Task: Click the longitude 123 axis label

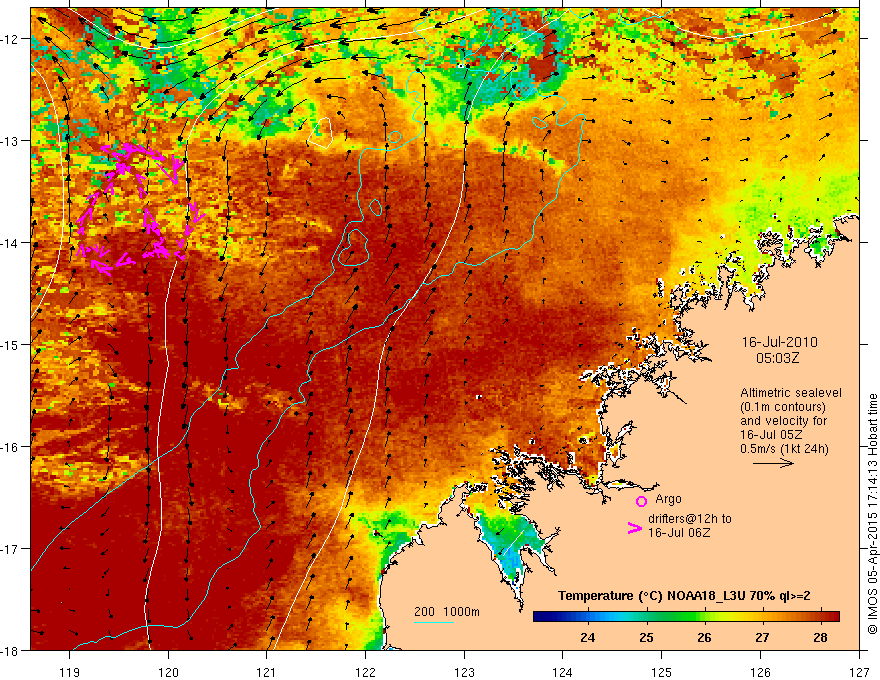Action: 464,673
